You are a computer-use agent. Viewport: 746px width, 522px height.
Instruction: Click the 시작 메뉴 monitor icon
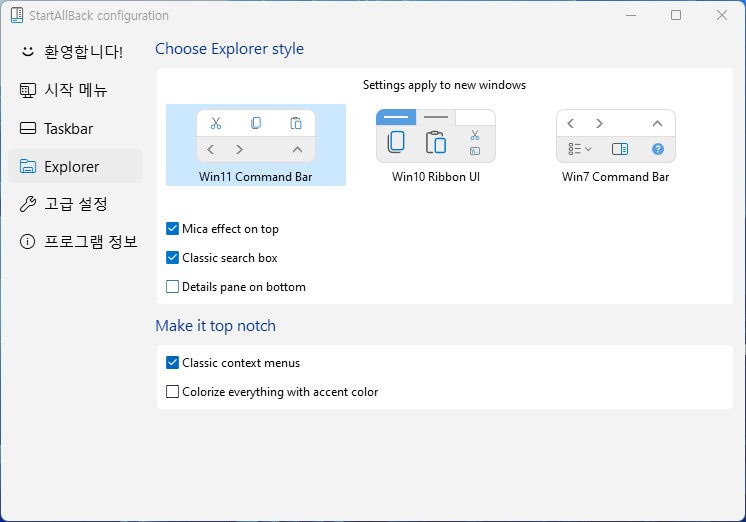28,90
